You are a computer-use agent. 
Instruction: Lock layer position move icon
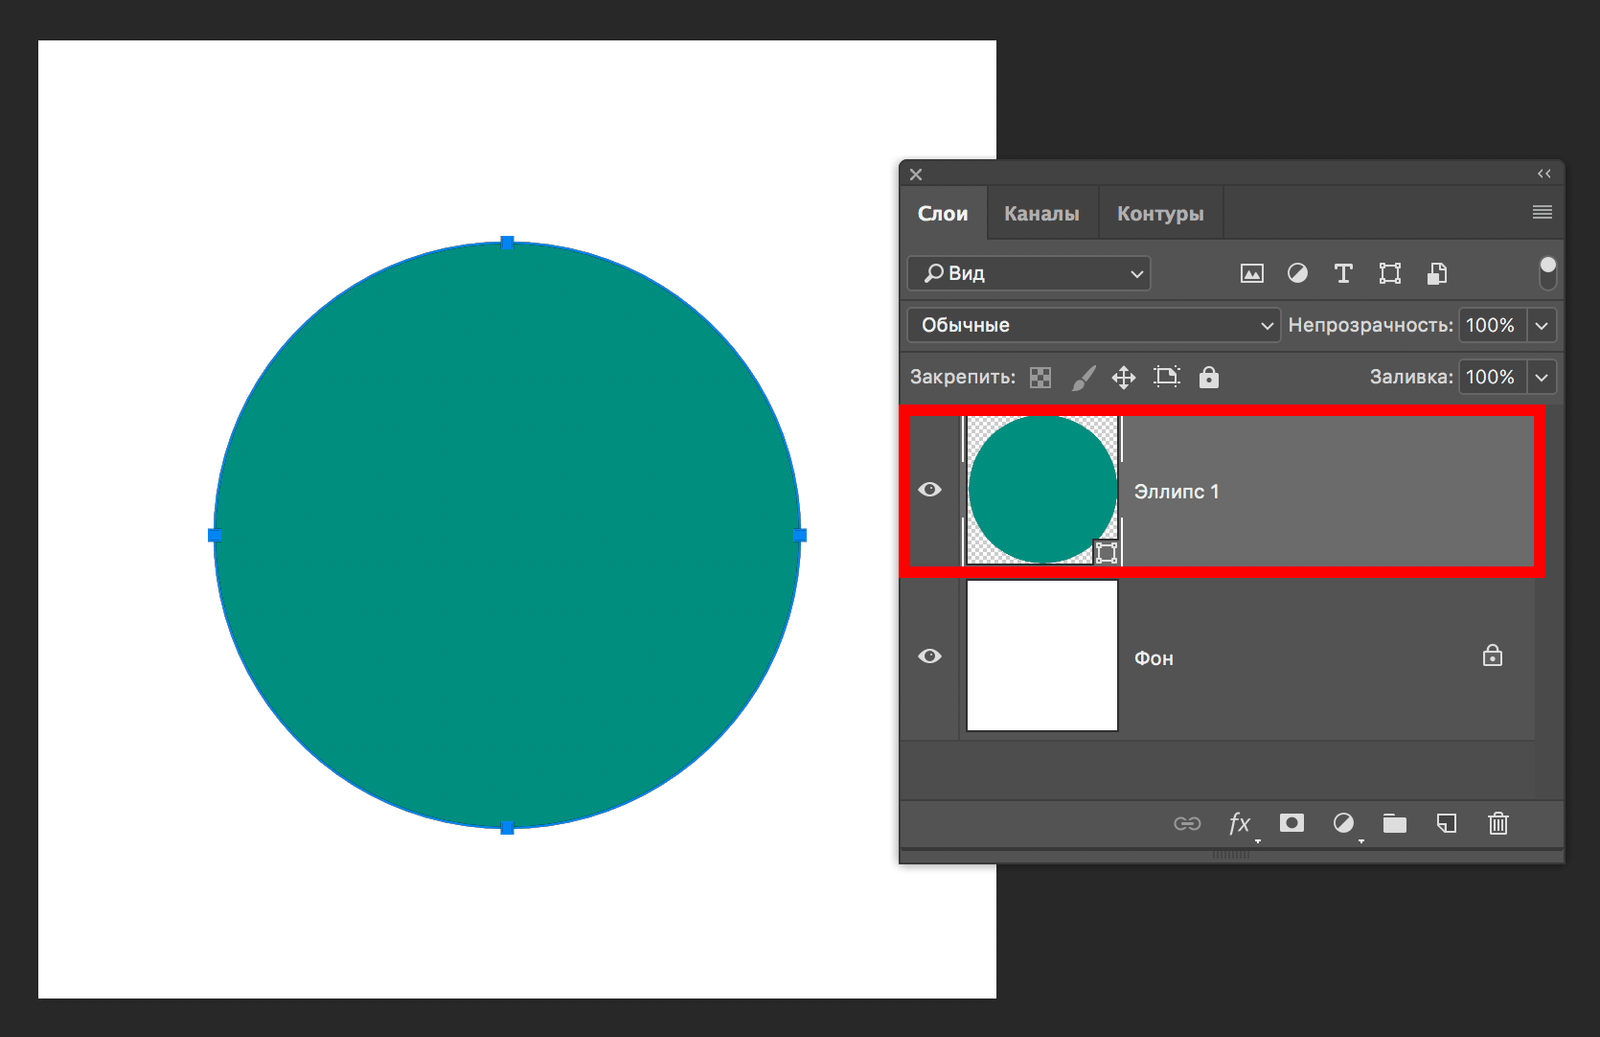[x=1124, y=378]
